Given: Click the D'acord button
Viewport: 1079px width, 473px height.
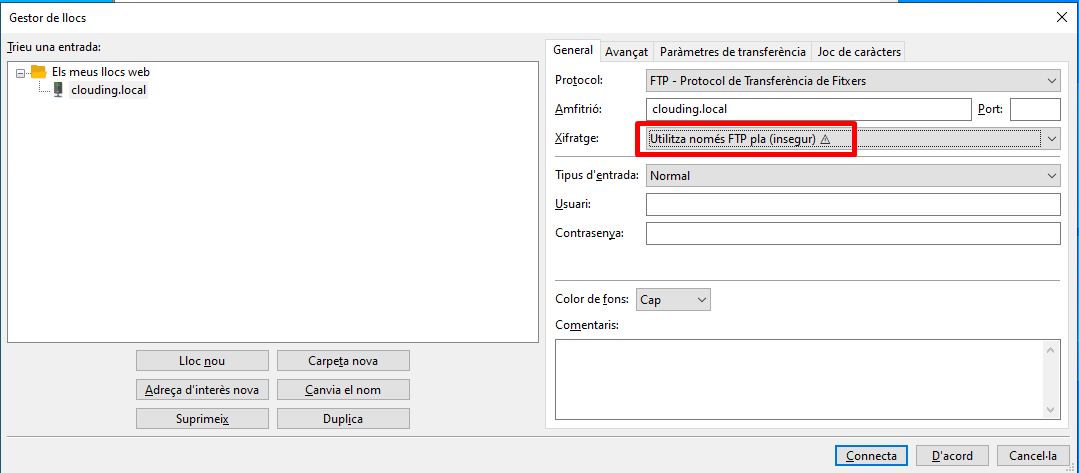Looking at the screenshot, I should tap(952, 456).
